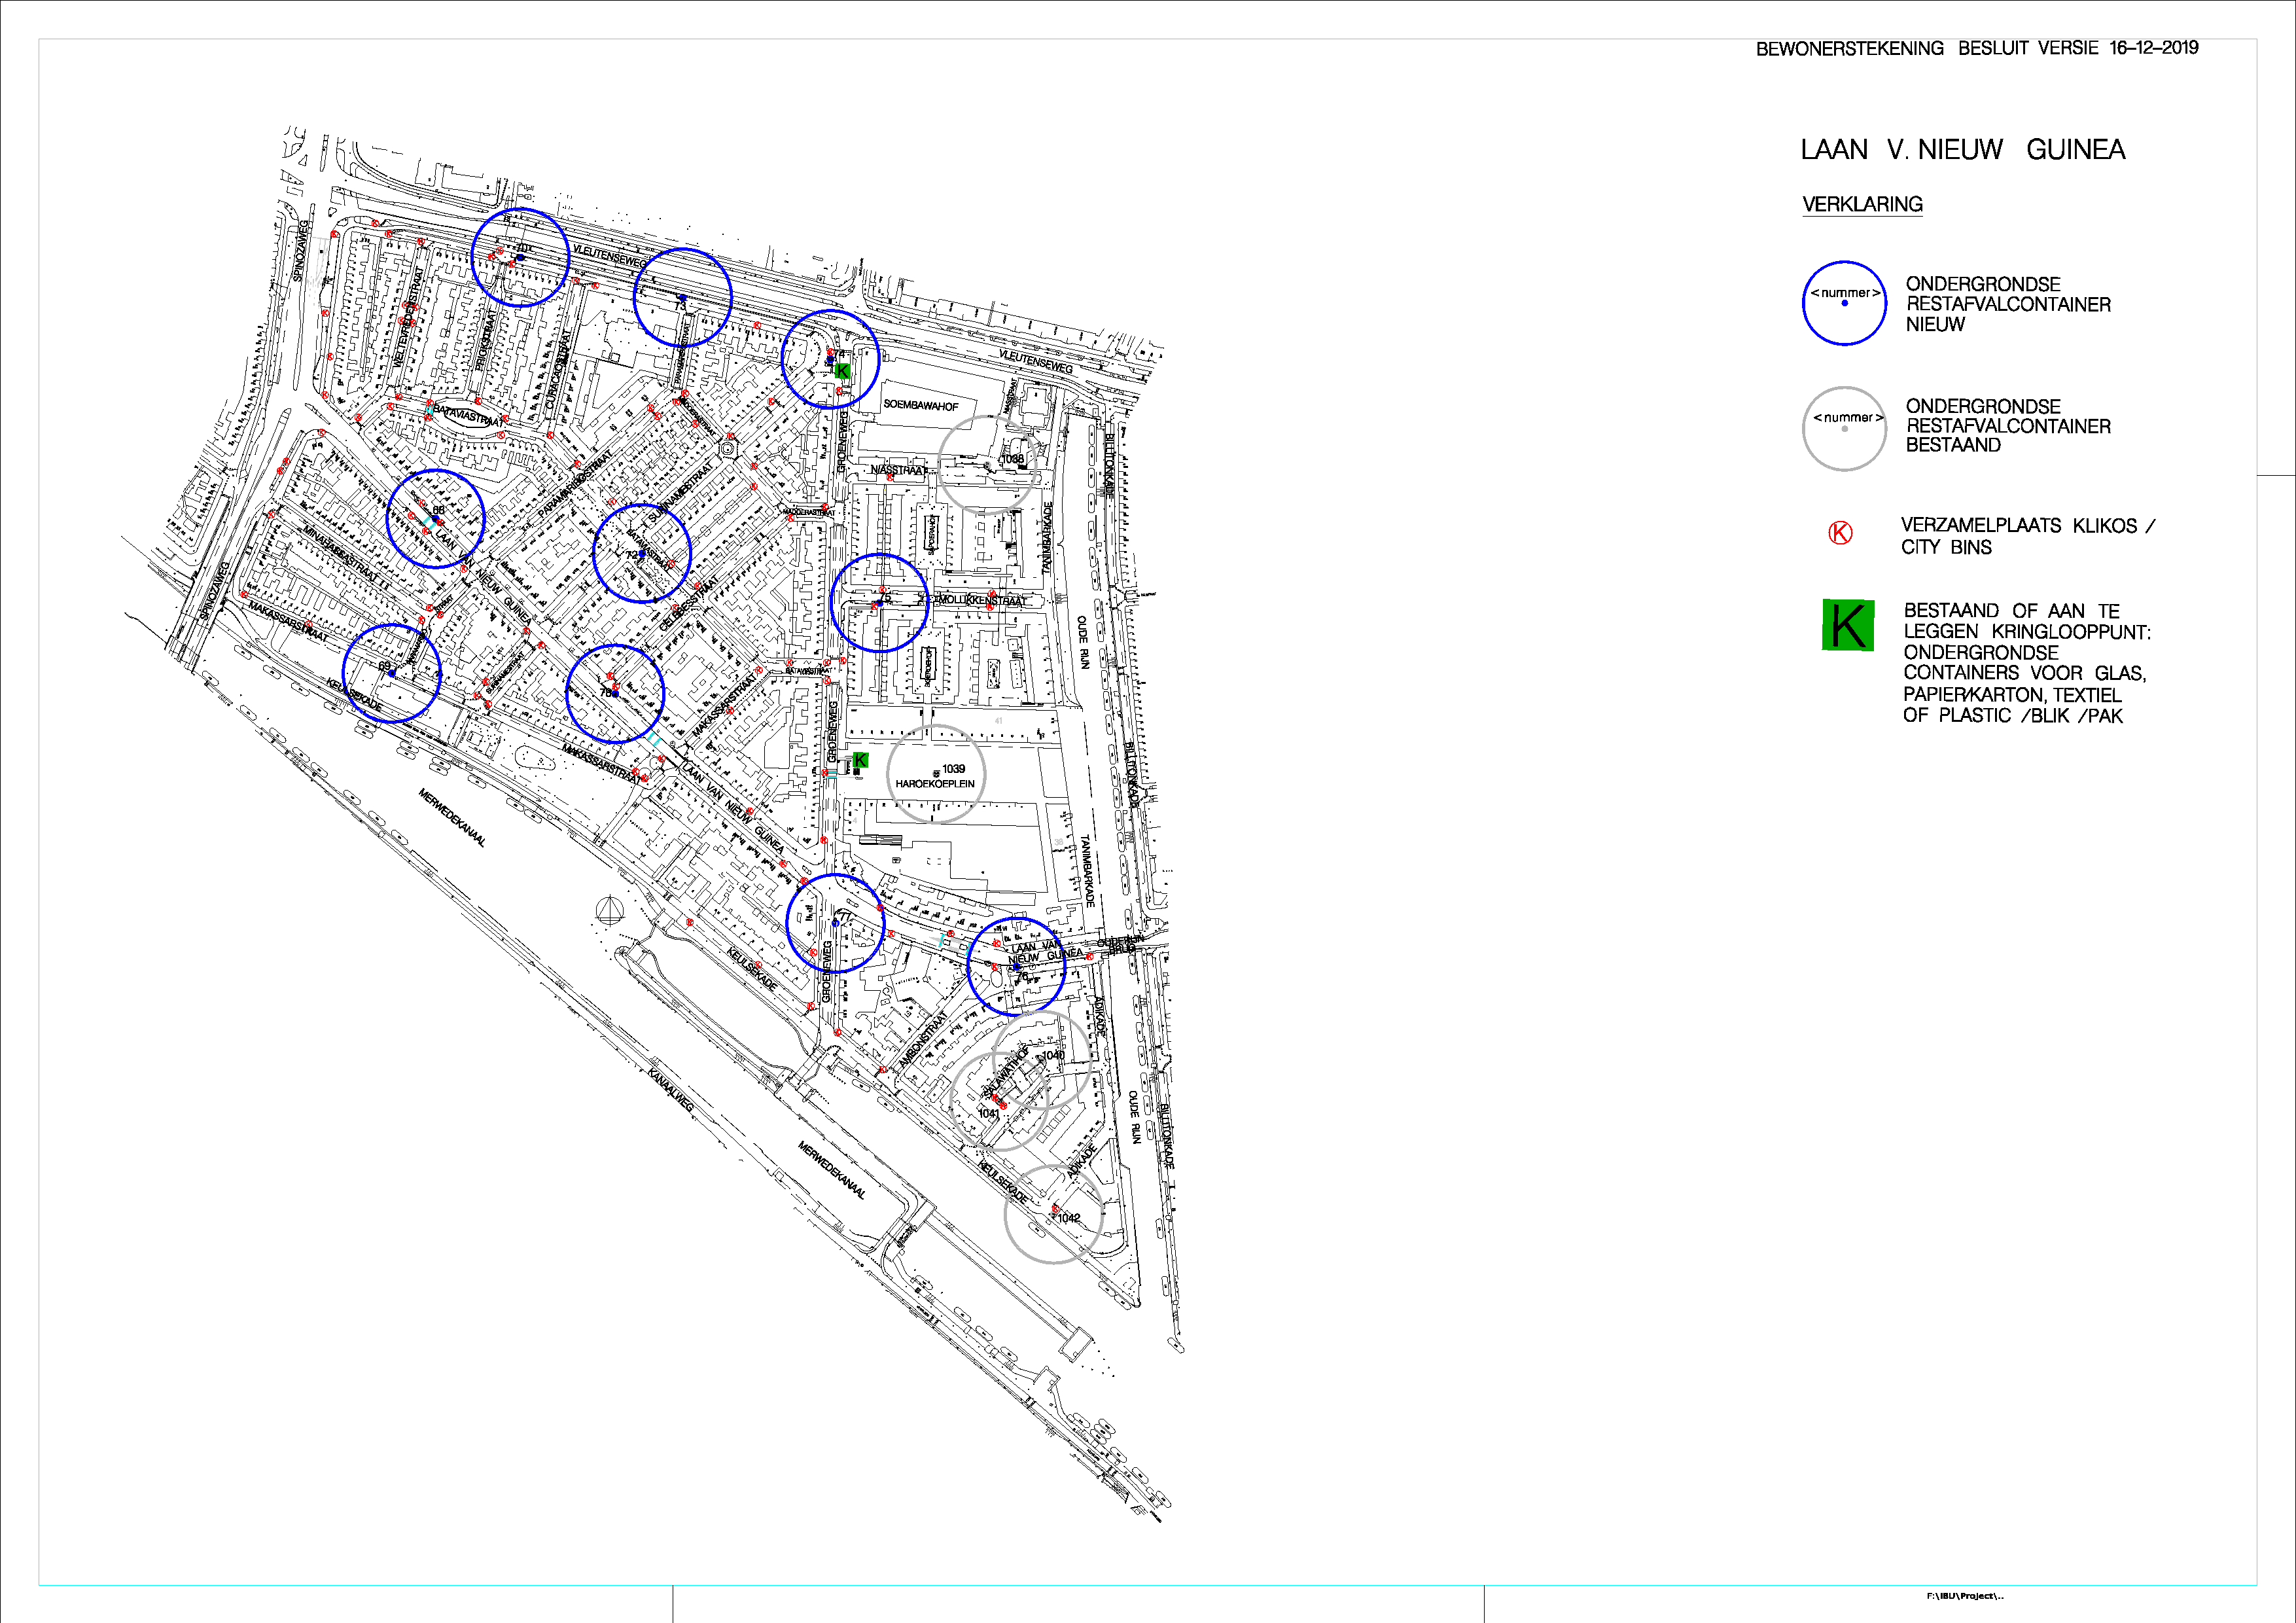
Task: Click the VERKLARING legend heading
Action: pyautogui.click(x=1862, y=204)
